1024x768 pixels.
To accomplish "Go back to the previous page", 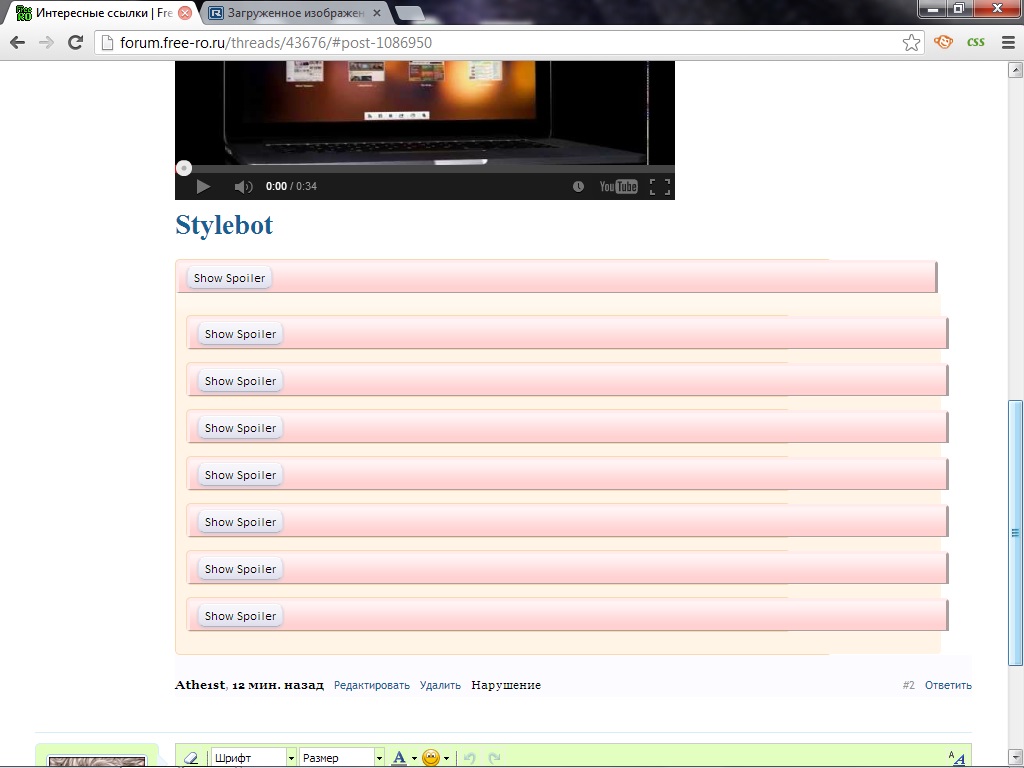I will pyautogui.click(x=18, y=42).
